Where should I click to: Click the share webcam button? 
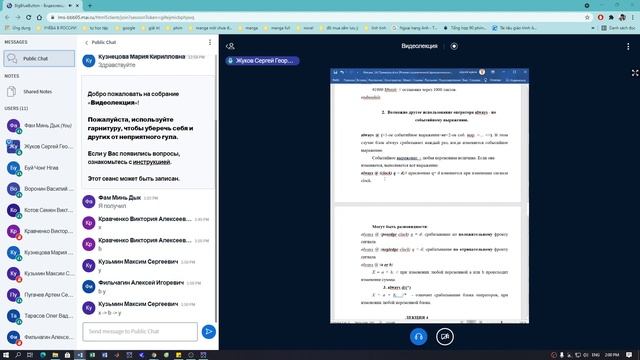click(x=444, y=337)
